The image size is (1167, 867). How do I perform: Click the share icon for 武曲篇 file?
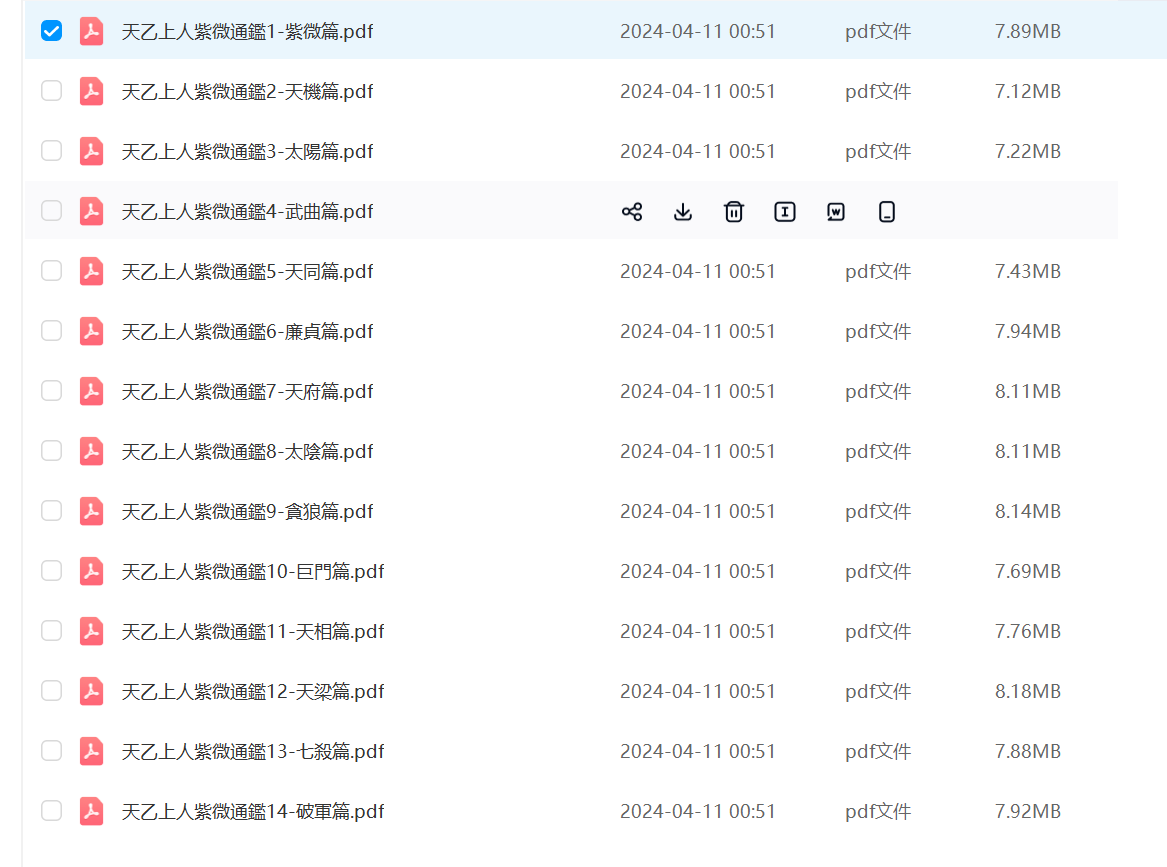click(632, 211)
